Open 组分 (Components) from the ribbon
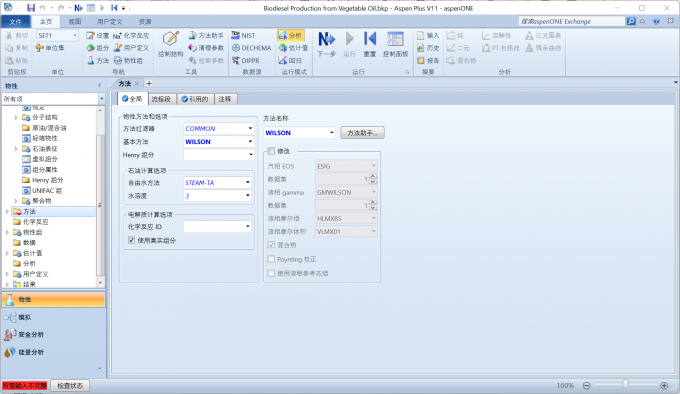Image resolution: width=680 pixels, height=394 pixels. [97, 48]
